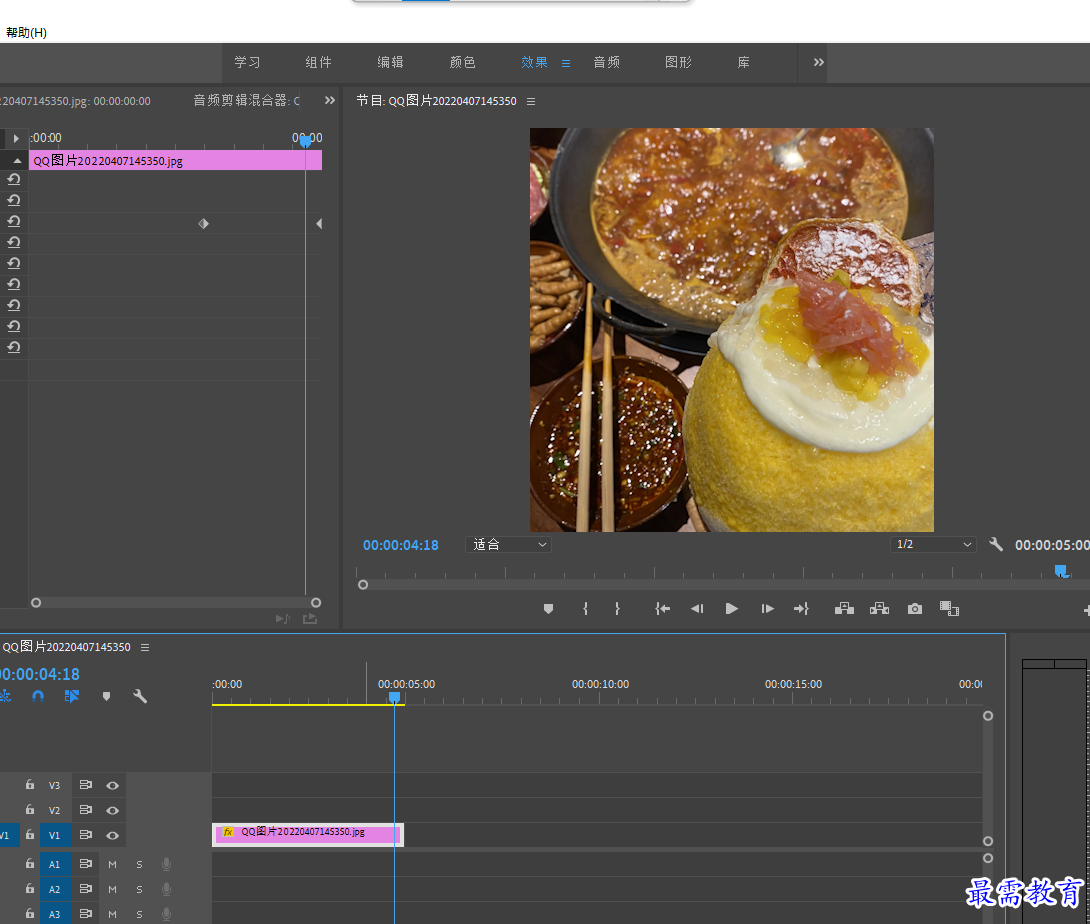Toggle Snap in timeline
Viewport: 1090px width, 924px height.
coord(38,696)
